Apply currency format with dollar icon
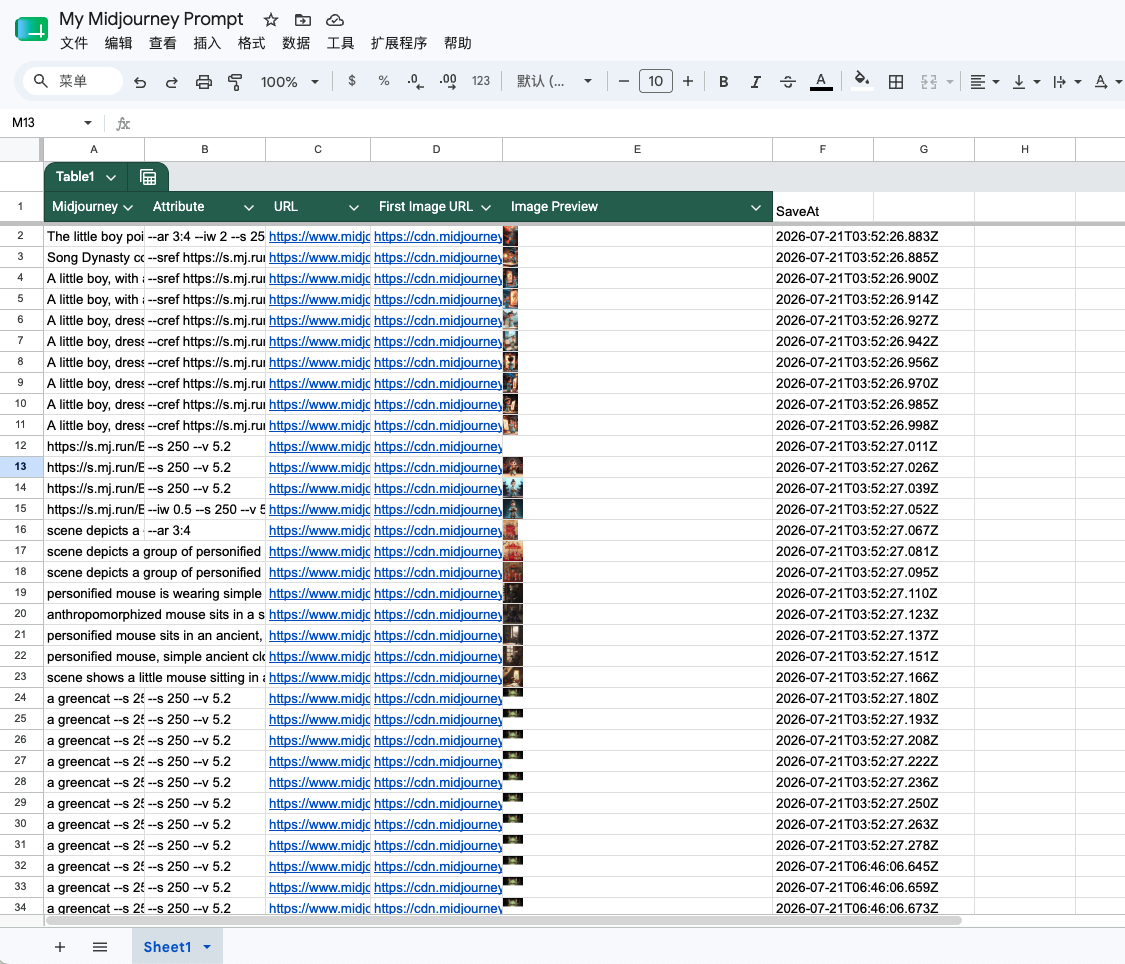This screenshot has height=964, width=1125. click(x=352, y=81)
